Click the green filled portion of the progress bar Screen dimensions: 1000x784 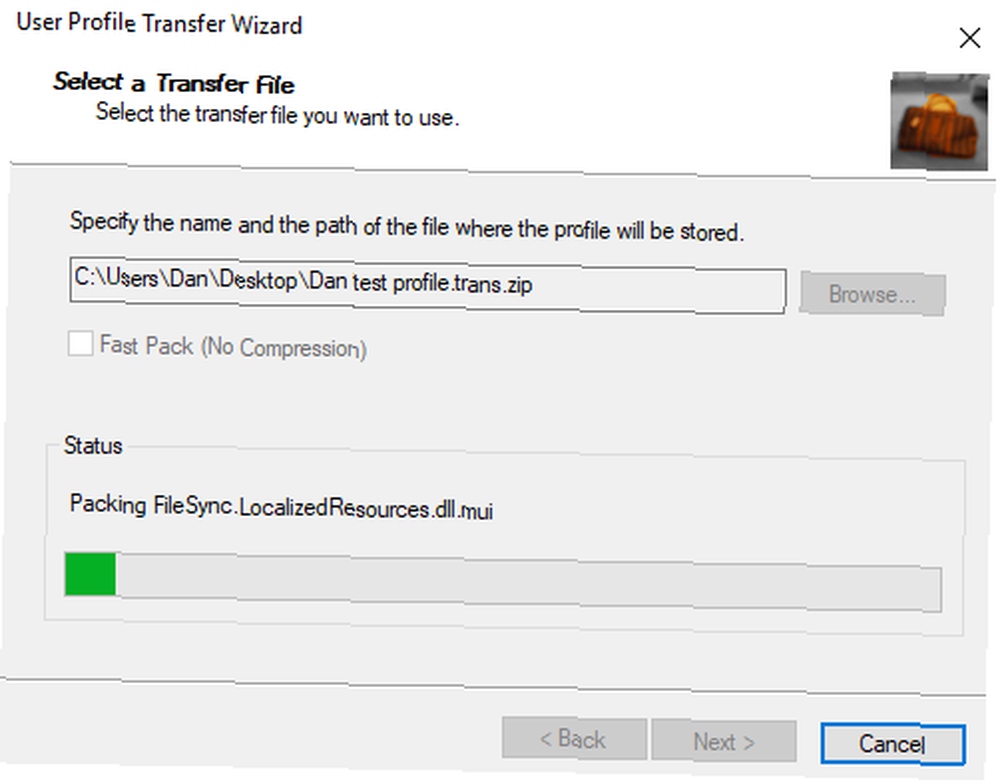tap(90, 574)
